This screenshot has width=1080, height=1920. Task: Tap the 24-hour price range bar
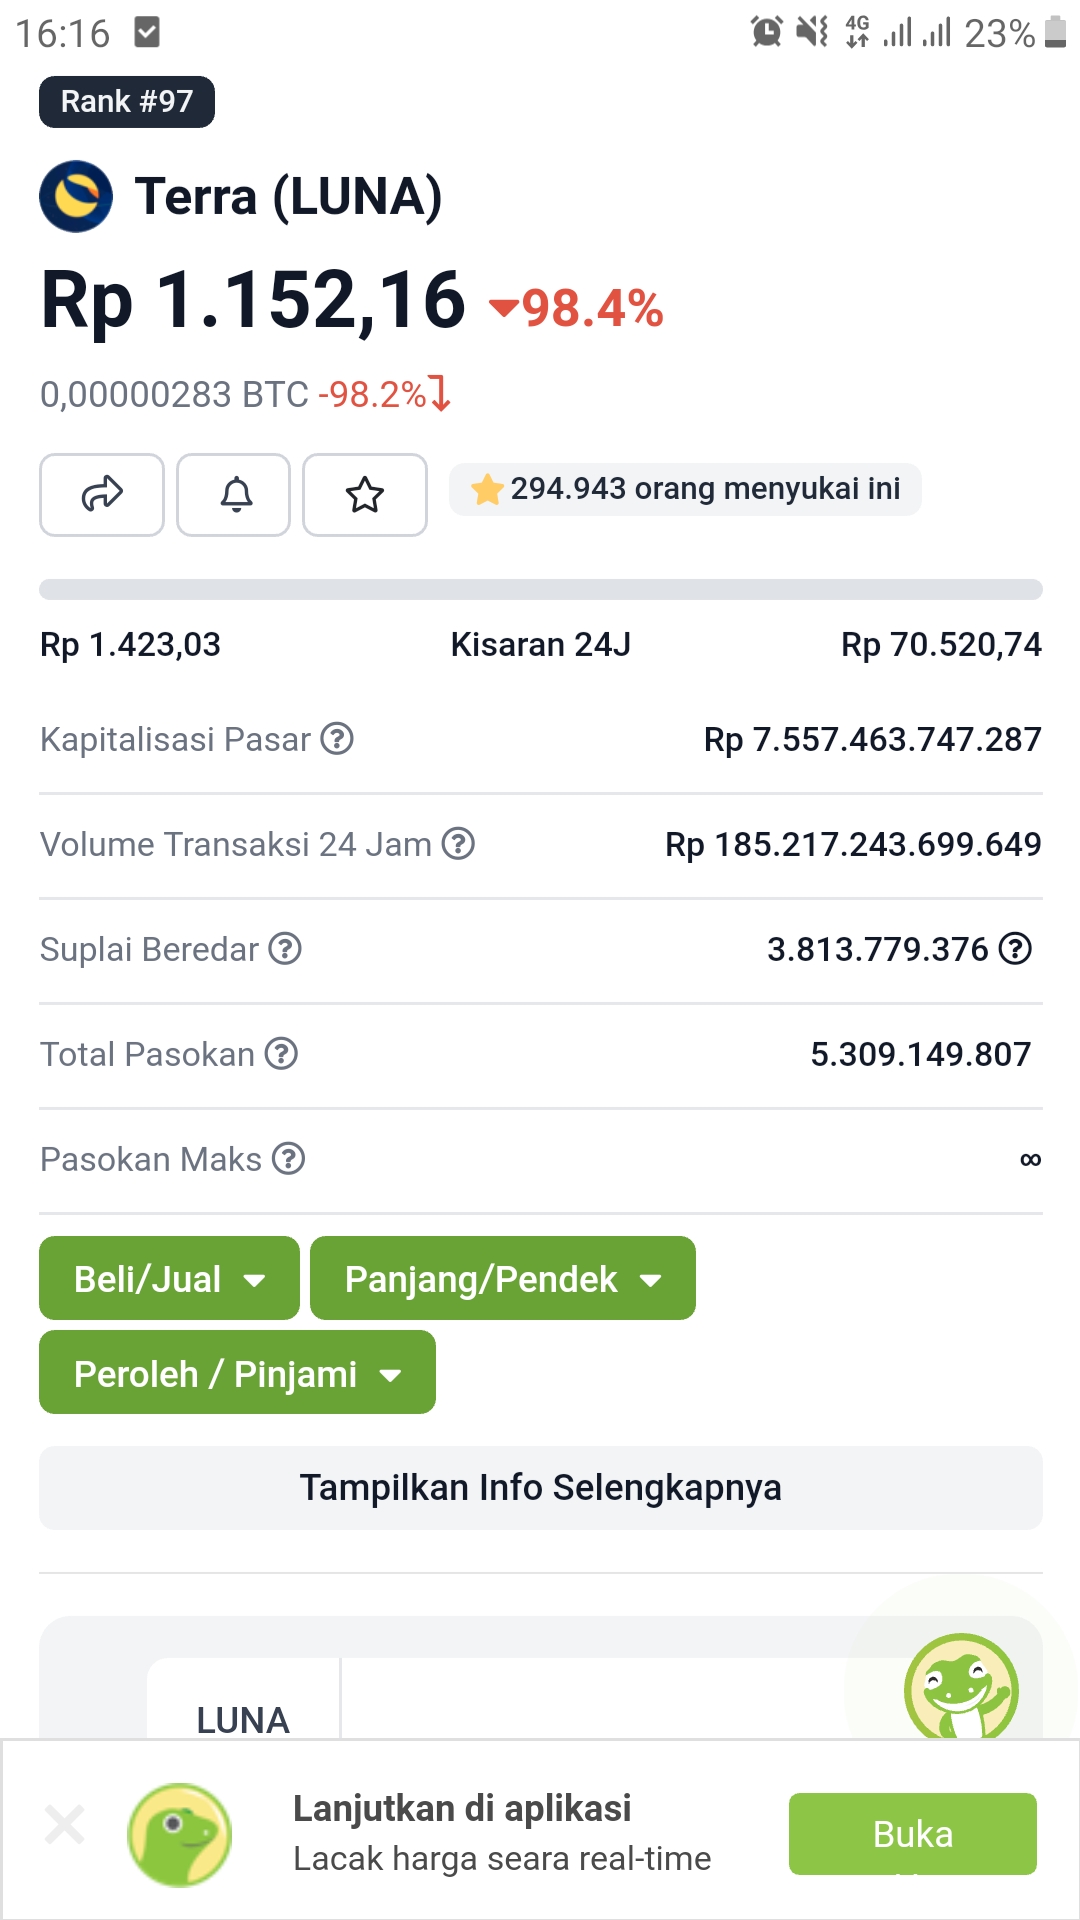tap(540, 589)
